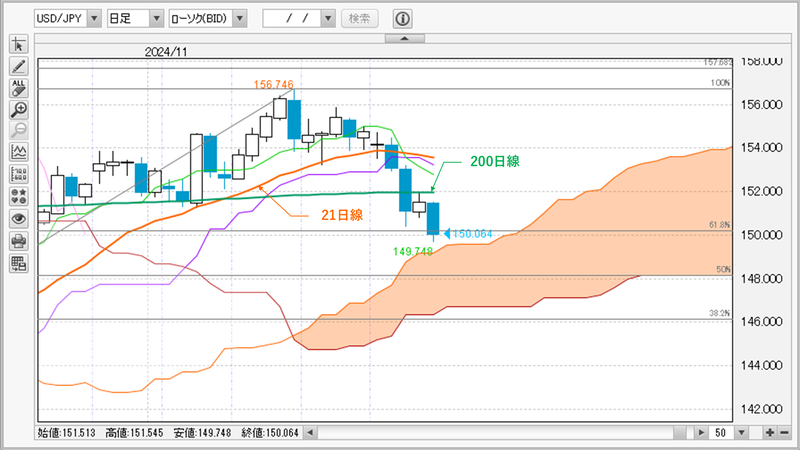
Task: Click the 50% Fibonacci level label
Action: (723, 269)
